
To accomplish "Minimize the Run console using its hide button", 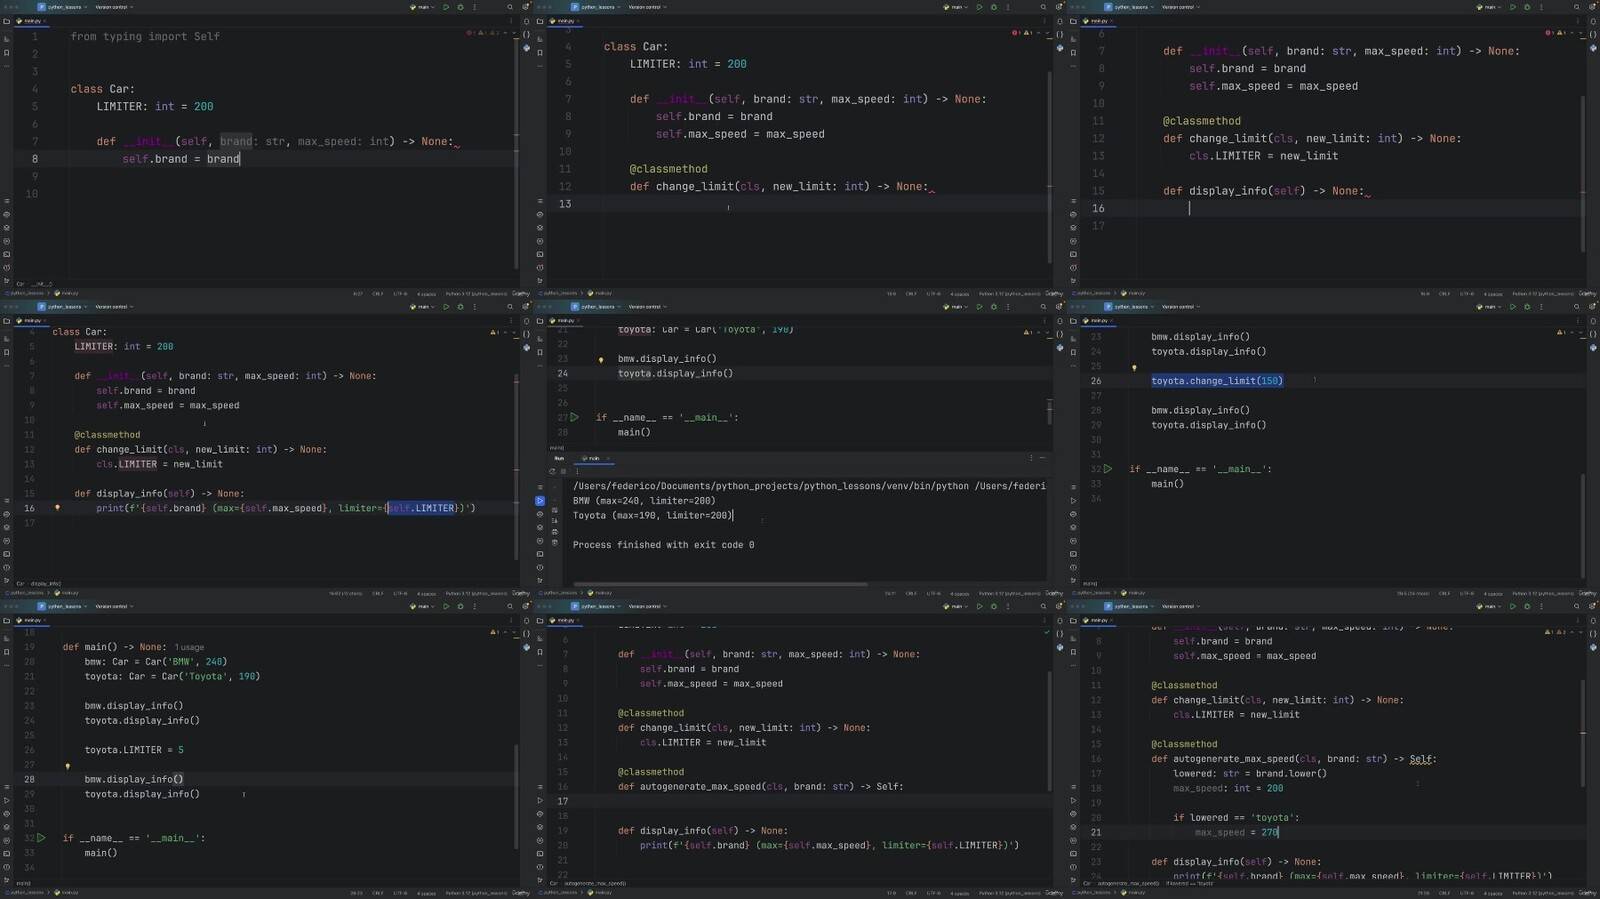I will pyautogui.click(x=1042, y=458).
